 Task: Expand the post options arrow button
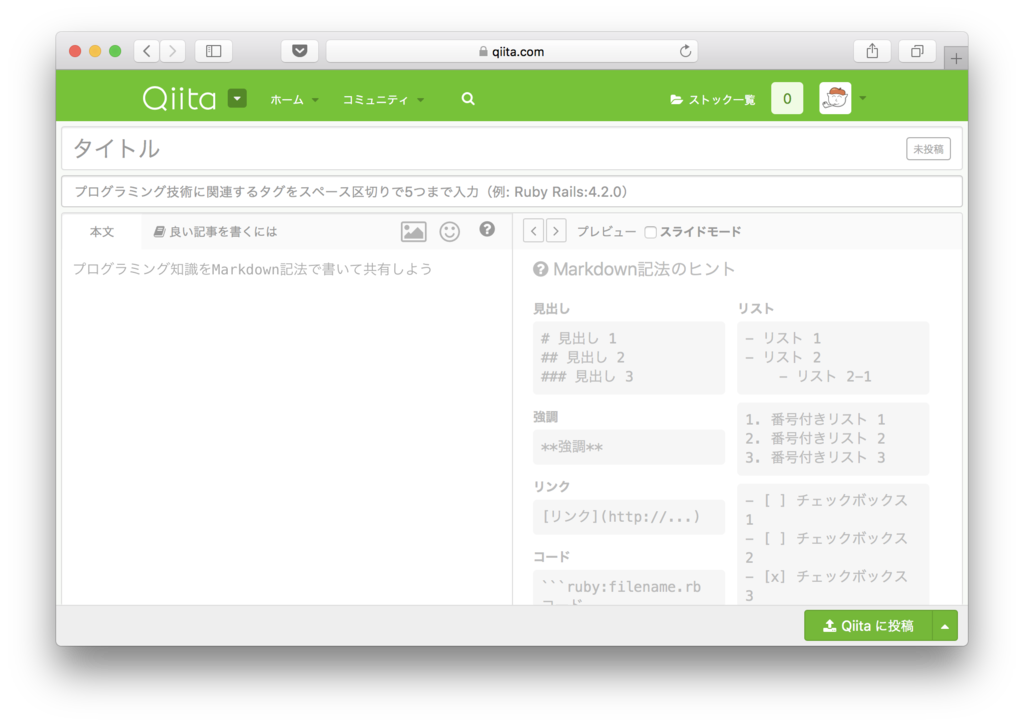coord(945,625)
